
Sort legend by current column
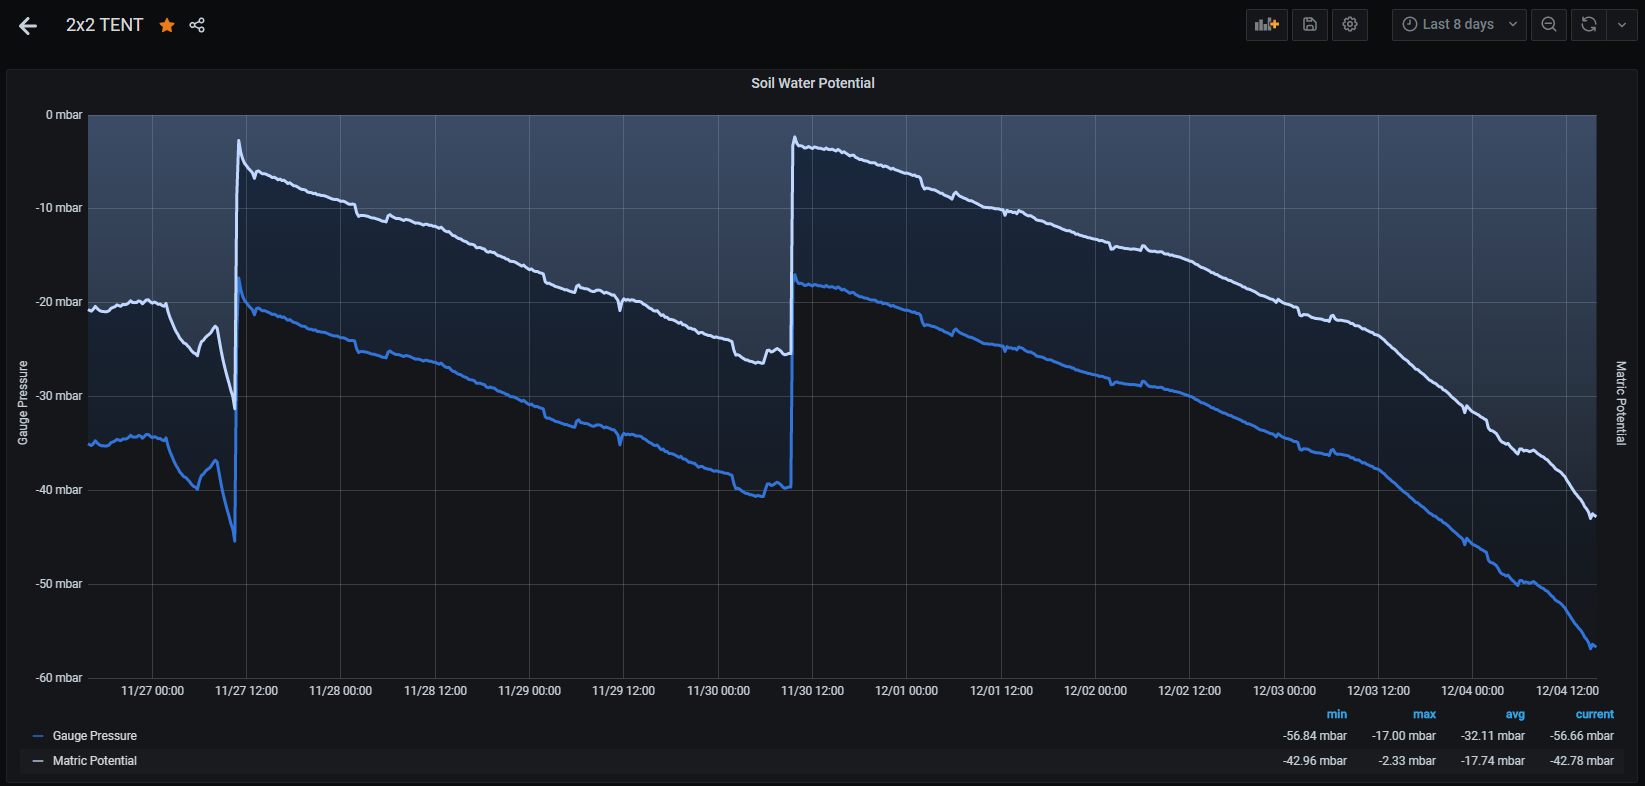point(1595,714)
